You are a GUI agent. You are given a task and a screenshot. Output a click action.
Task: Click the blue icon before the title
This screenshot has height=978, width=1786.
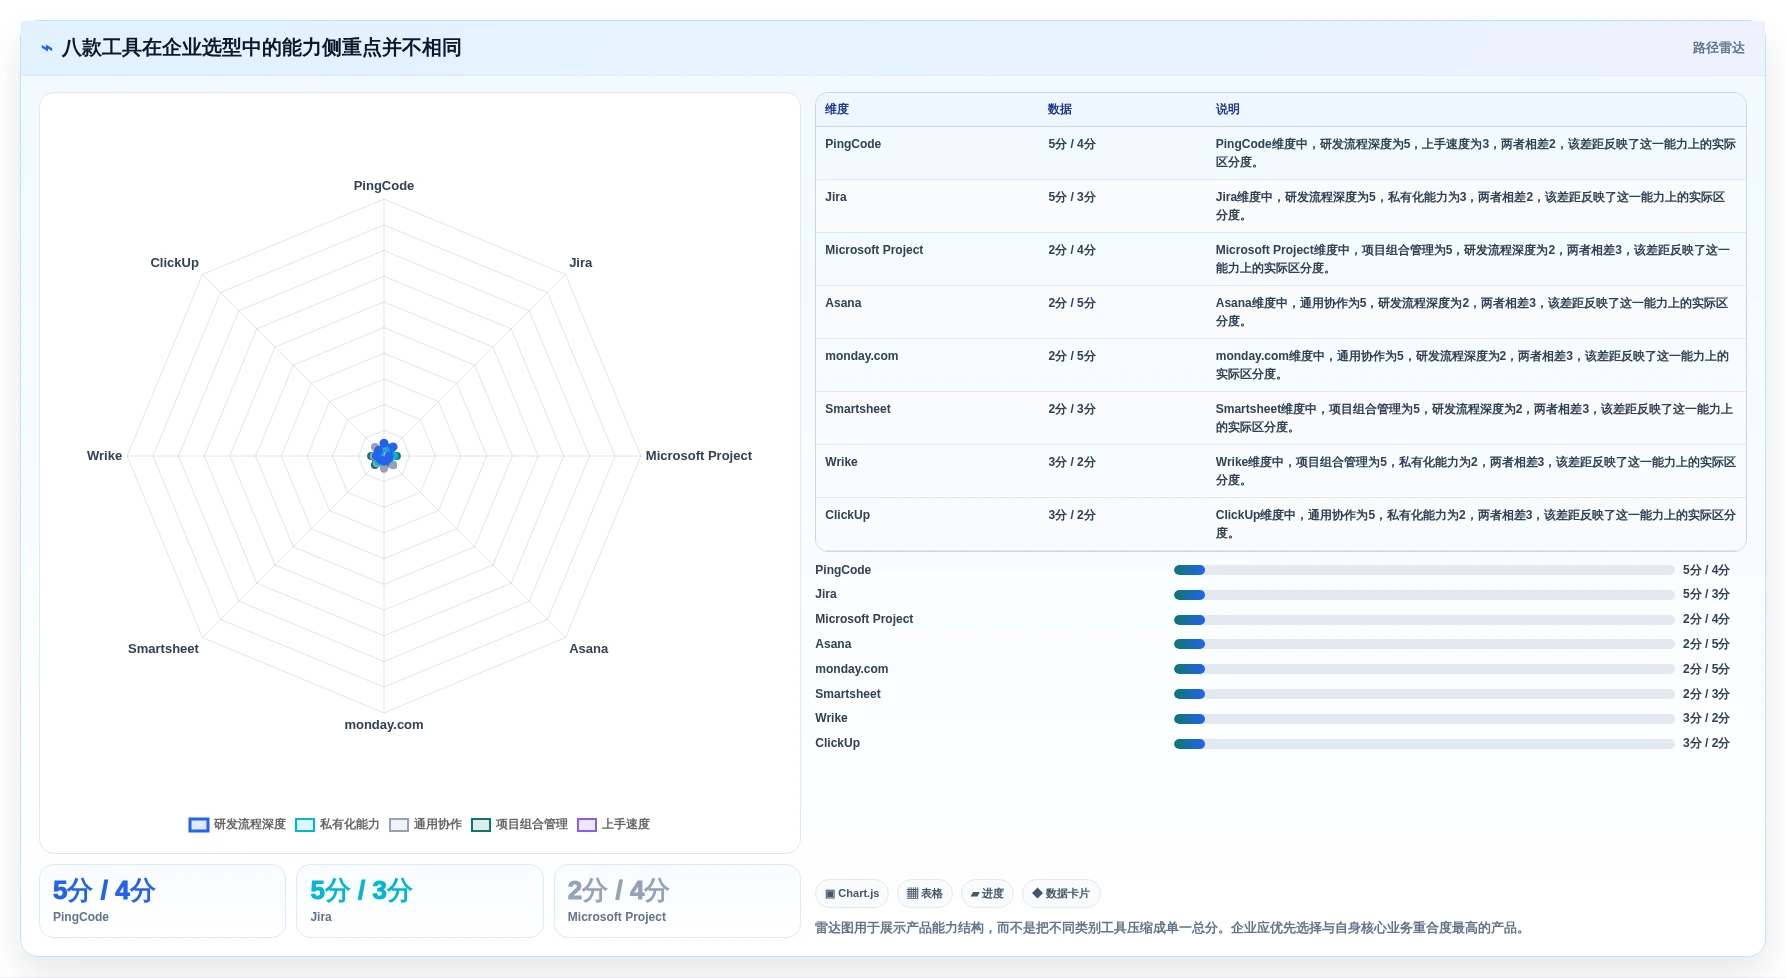click(x=47, y=48)
